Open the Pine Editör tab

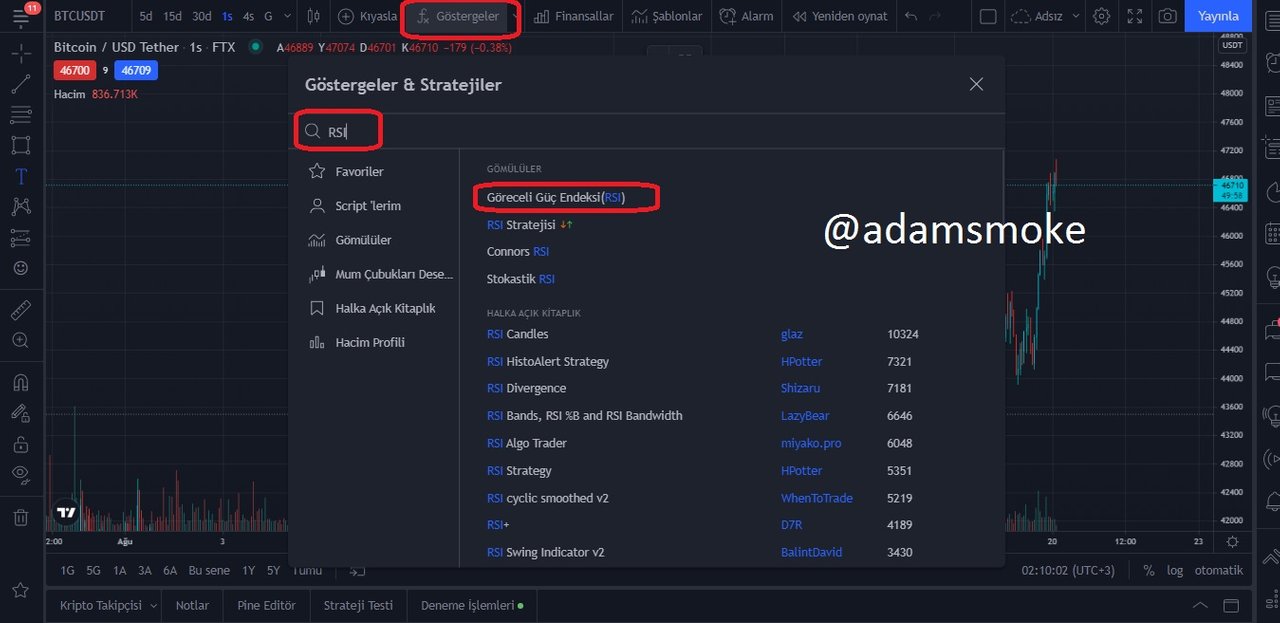(266, 605)
